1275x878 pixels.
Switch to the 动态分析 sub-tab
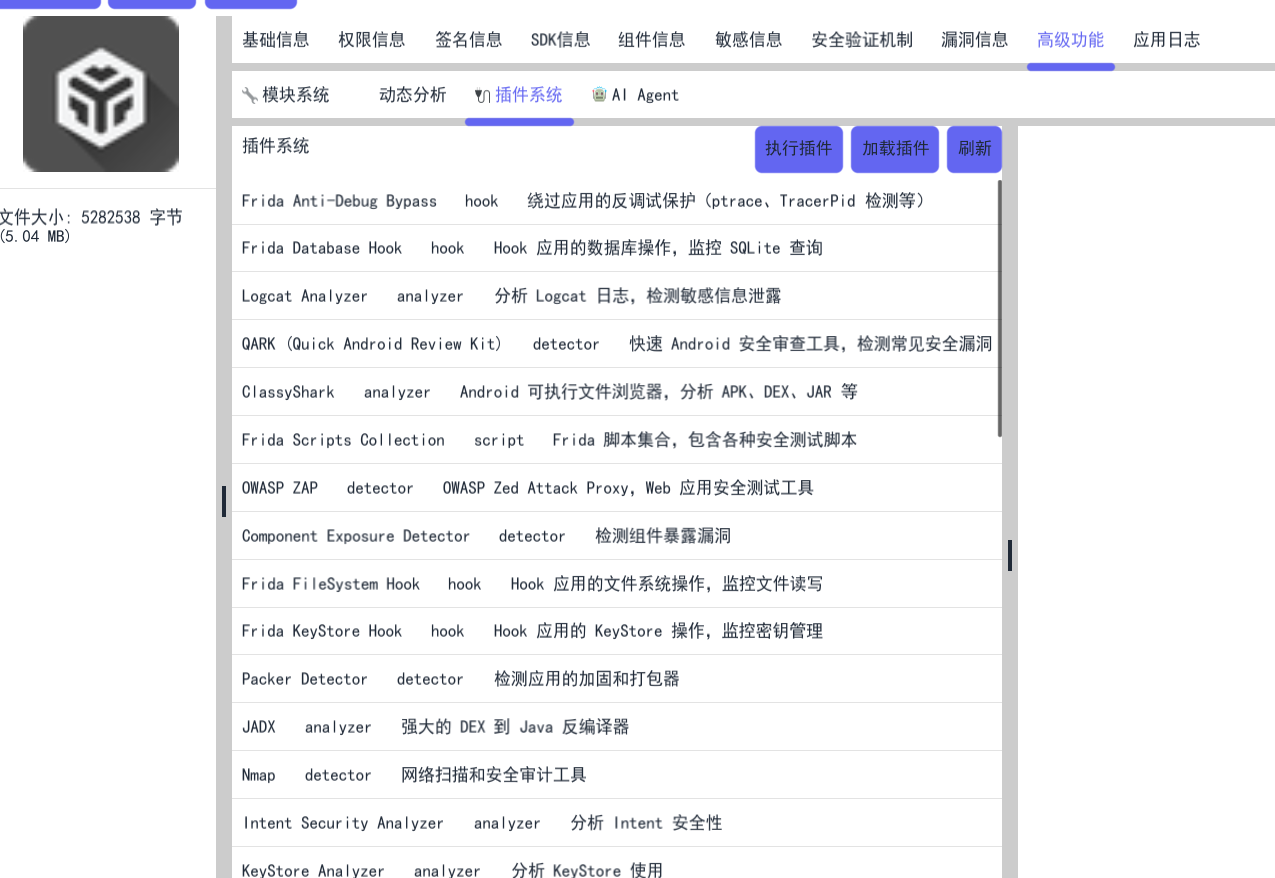pos(412,95)
